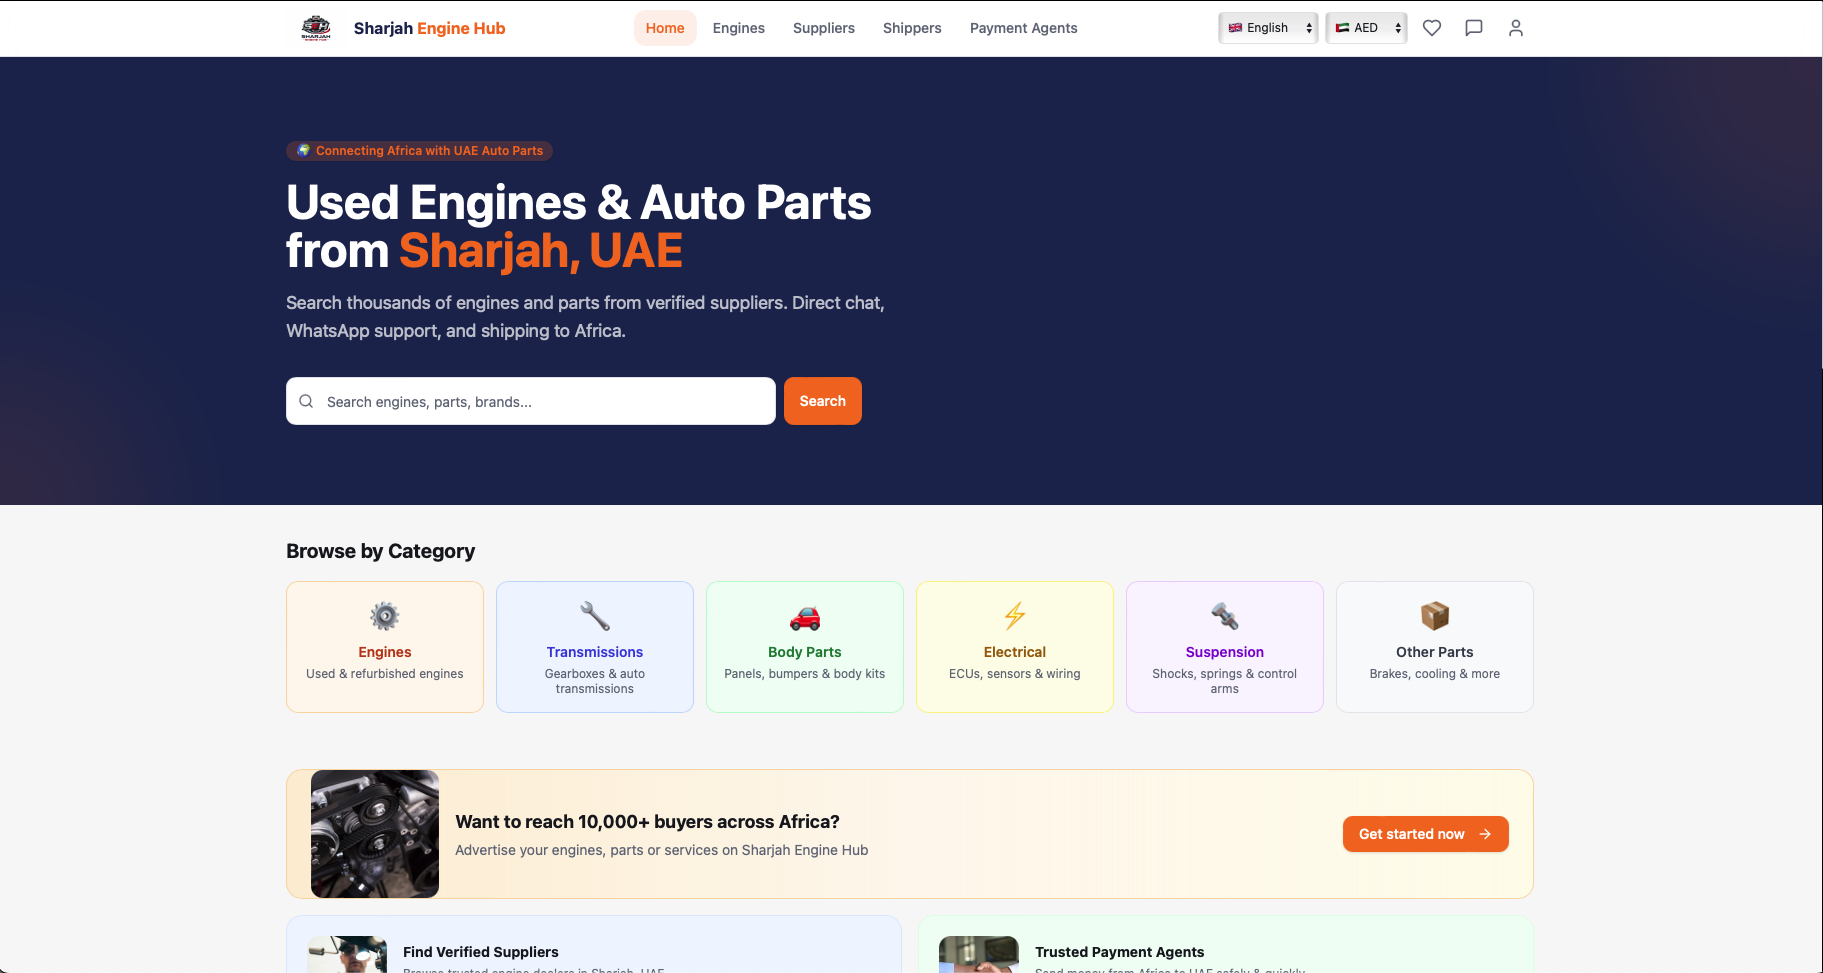Click 'Panels, bumpers & body kits' description text

[x=805, y=674]
